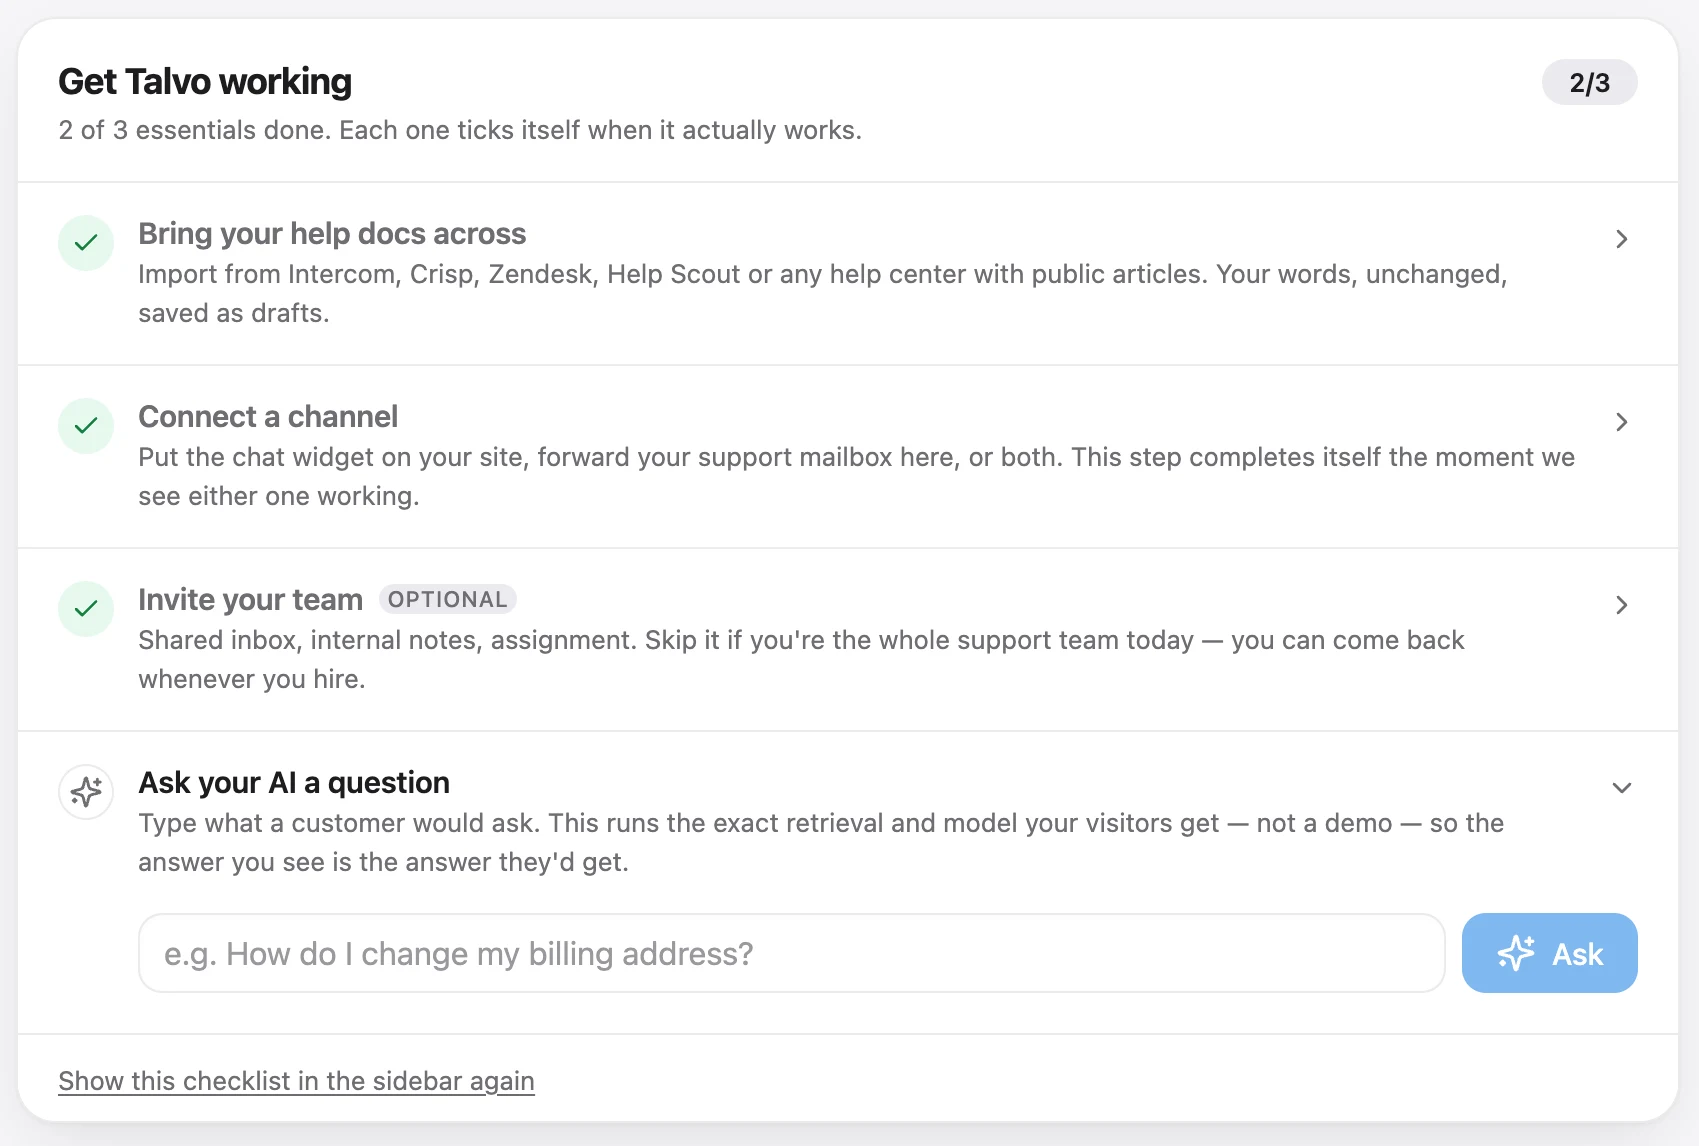The width and height of the screenshot is (1699, 1146).
Task: Click the '2 of 3 essentials done' subtitle
Action: [460, 130]
